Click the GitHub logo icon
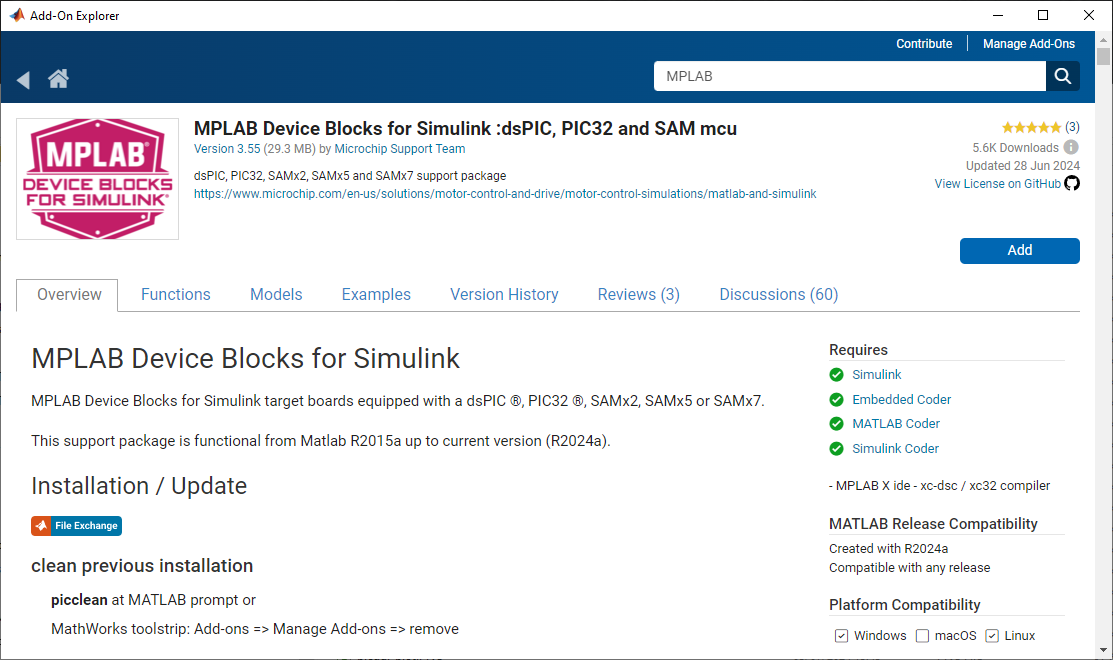 point(1072,184)
